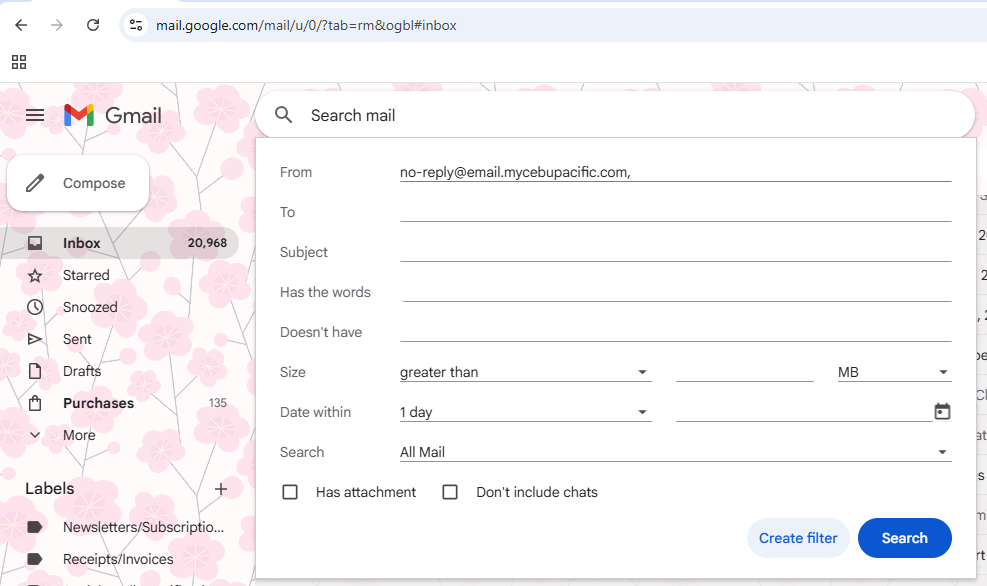Expand the More section in sidebar
The height and width of the screenshot is (586, 987).
79,435
